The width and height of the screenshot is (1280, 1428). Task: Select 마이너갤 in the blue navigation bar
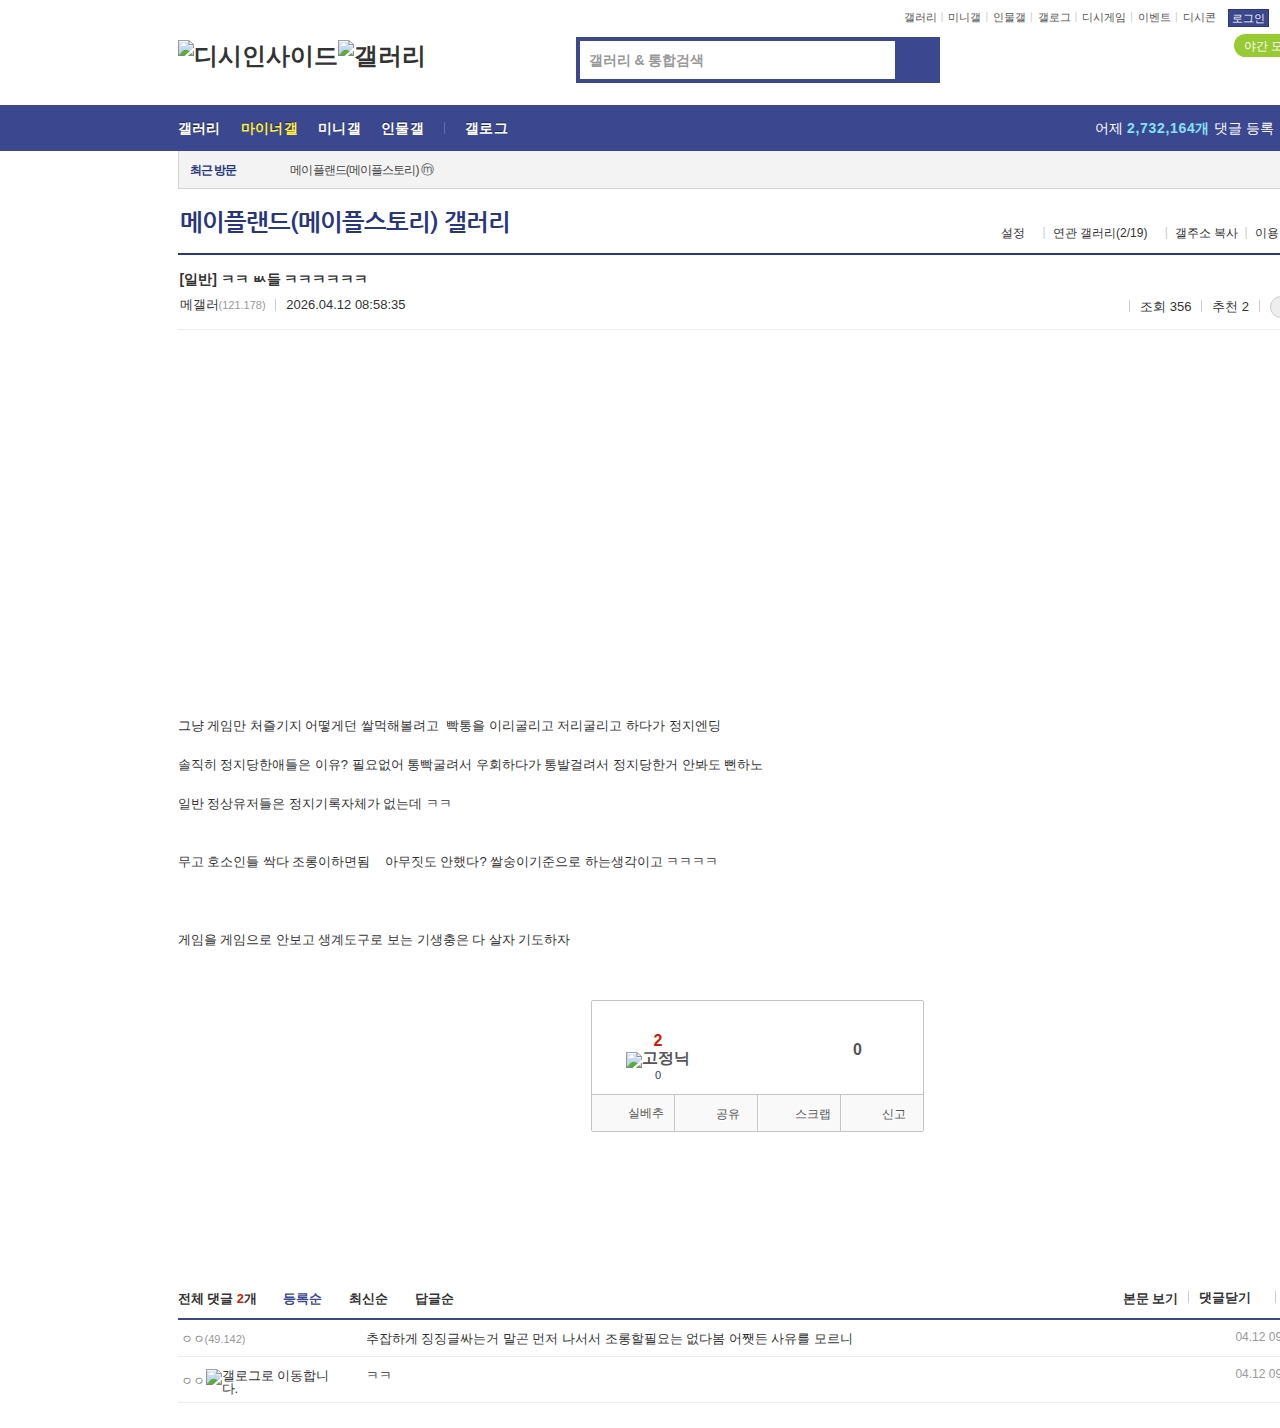269,128
